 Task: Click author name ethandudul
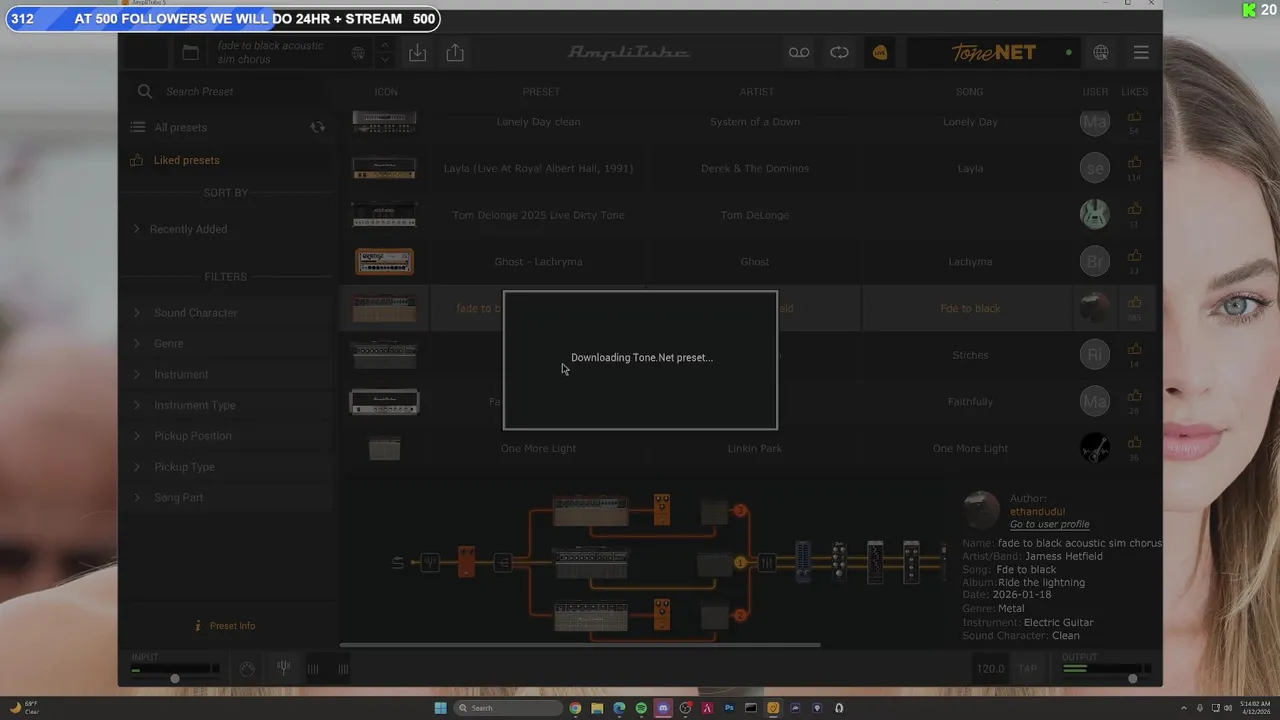1037,511
